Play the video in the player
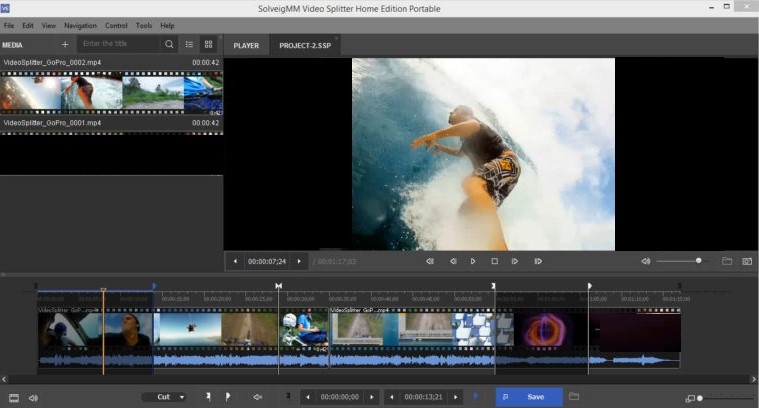The image size is (759, 408). 473,261
